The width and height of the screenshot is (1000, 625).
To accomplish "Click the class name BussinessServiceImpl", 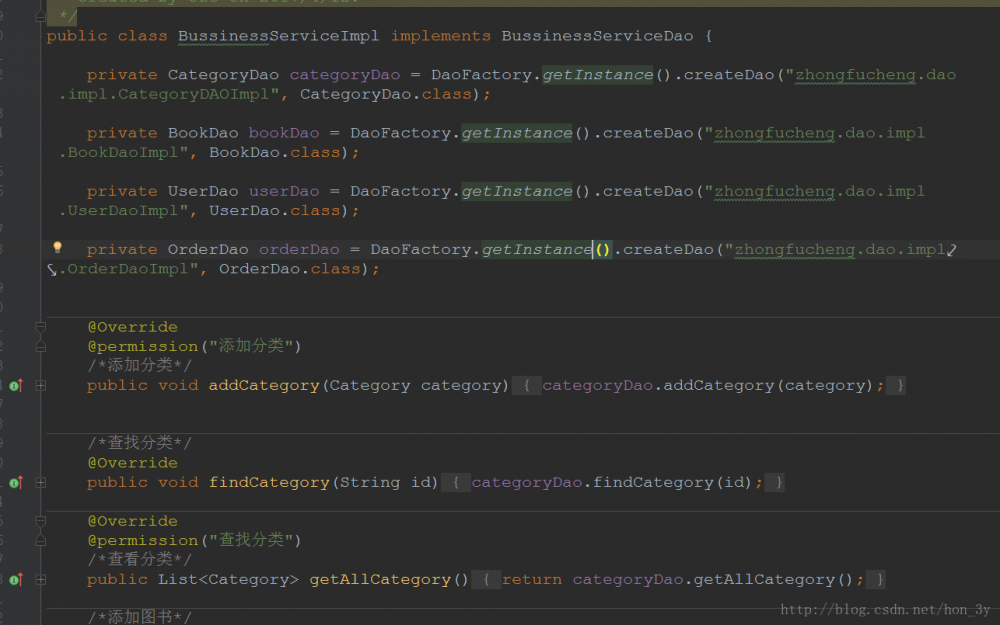I will click(278, 36).
